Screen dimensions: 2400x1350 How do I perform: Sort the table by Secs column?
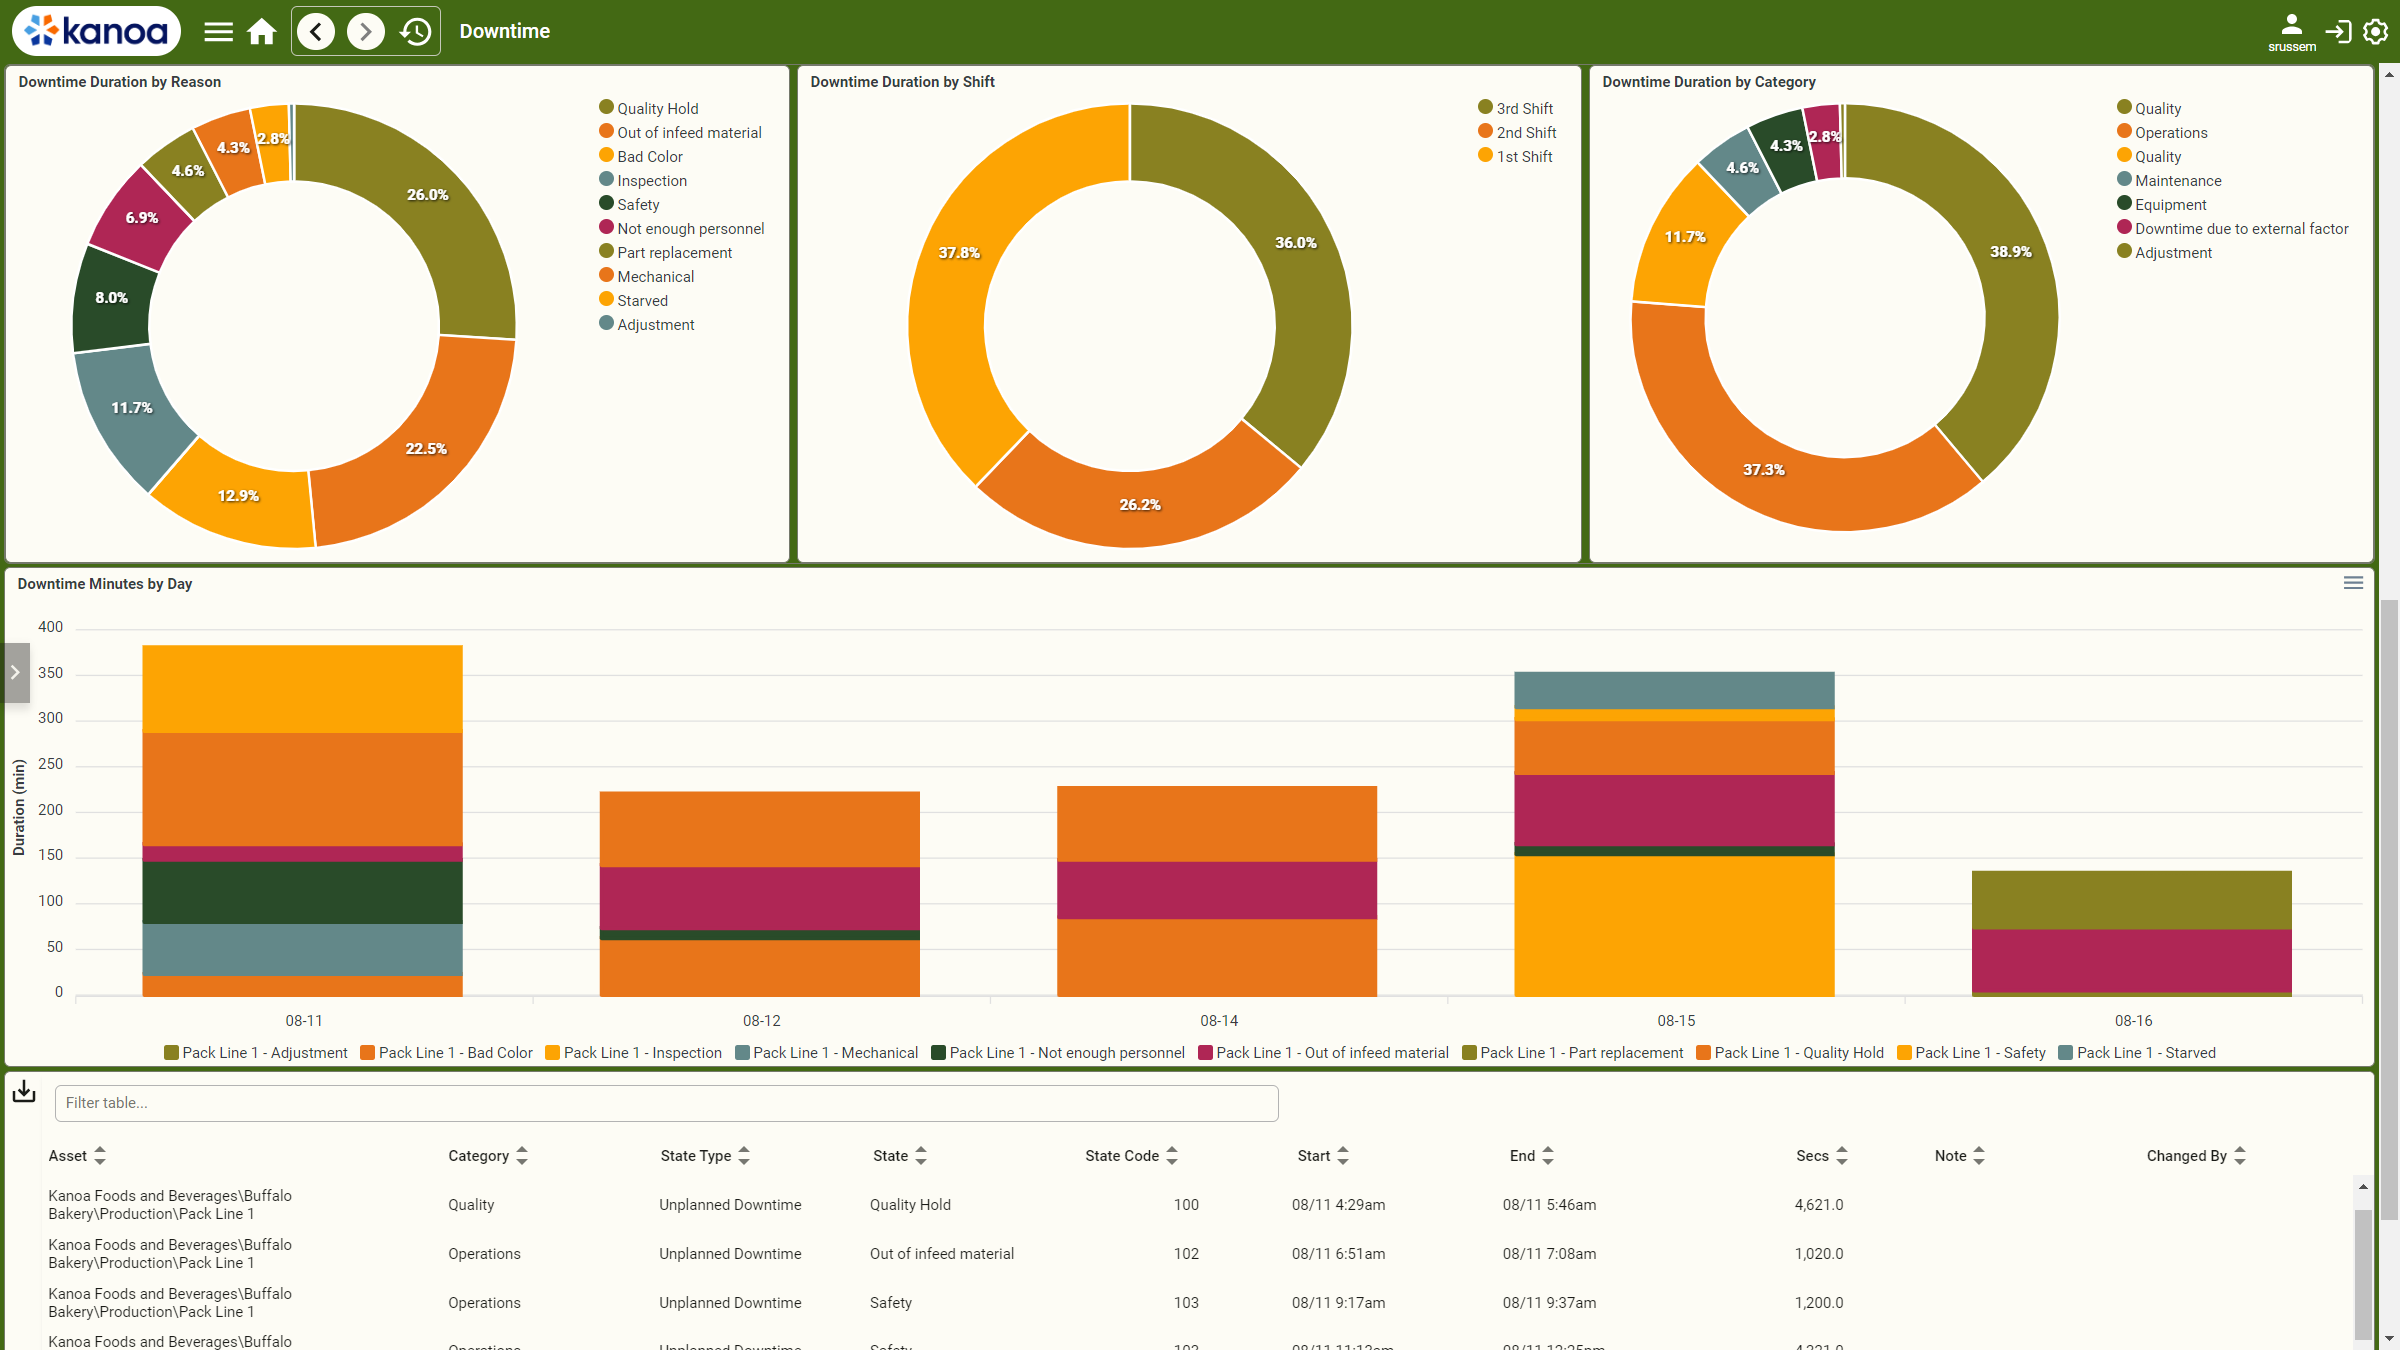click(1822, 1156)
